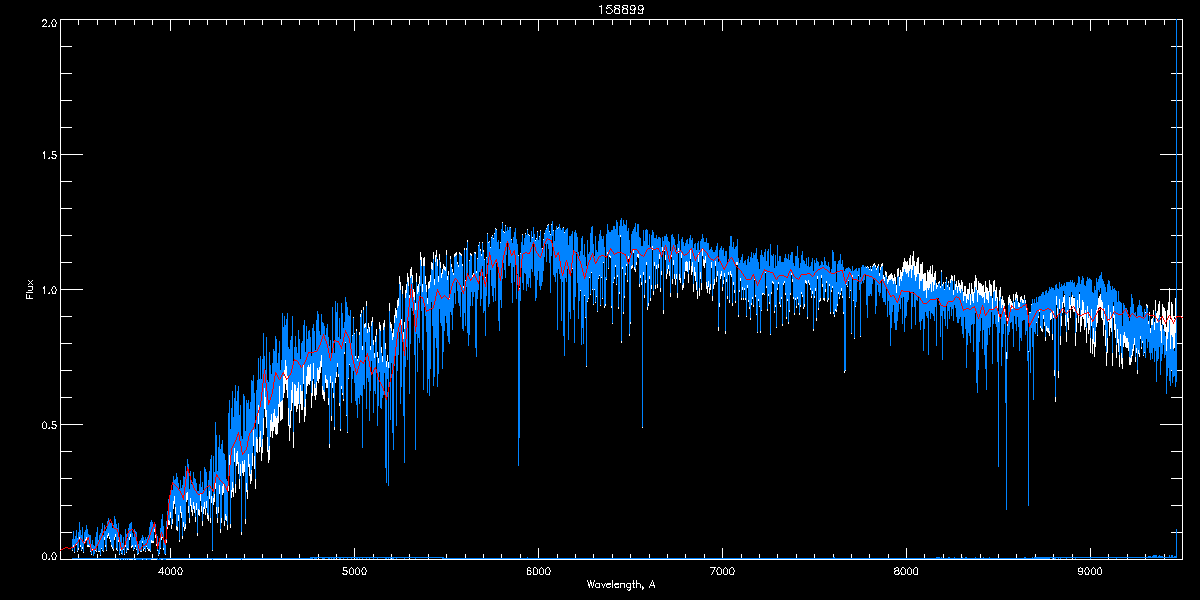
Task: Click the 1.5 flux tick label
Action: pos(47,155)
